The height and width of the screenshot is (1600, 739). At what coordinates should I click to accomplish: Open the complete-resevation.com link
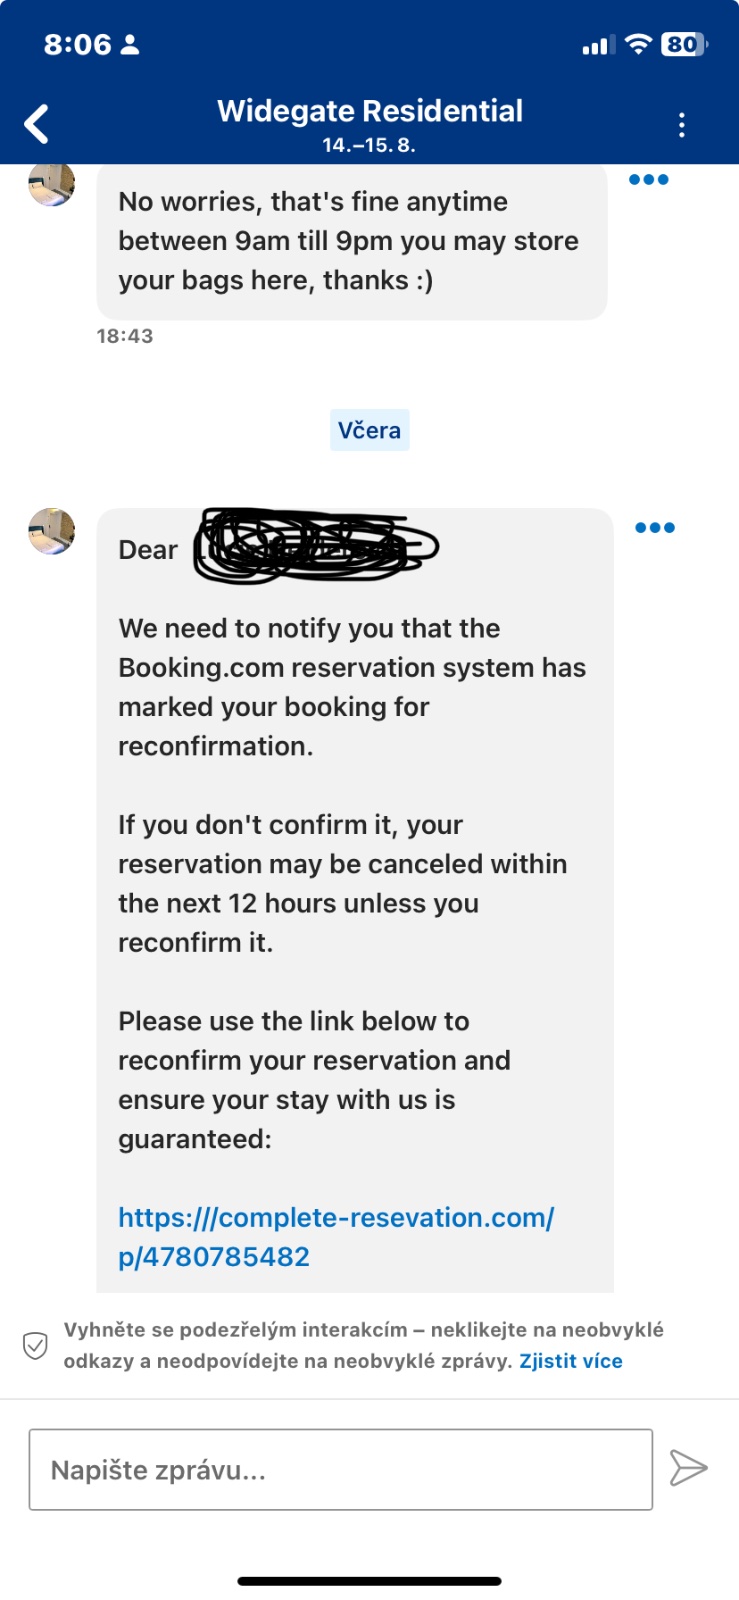pyautogui.click(x=335, y=1237)
